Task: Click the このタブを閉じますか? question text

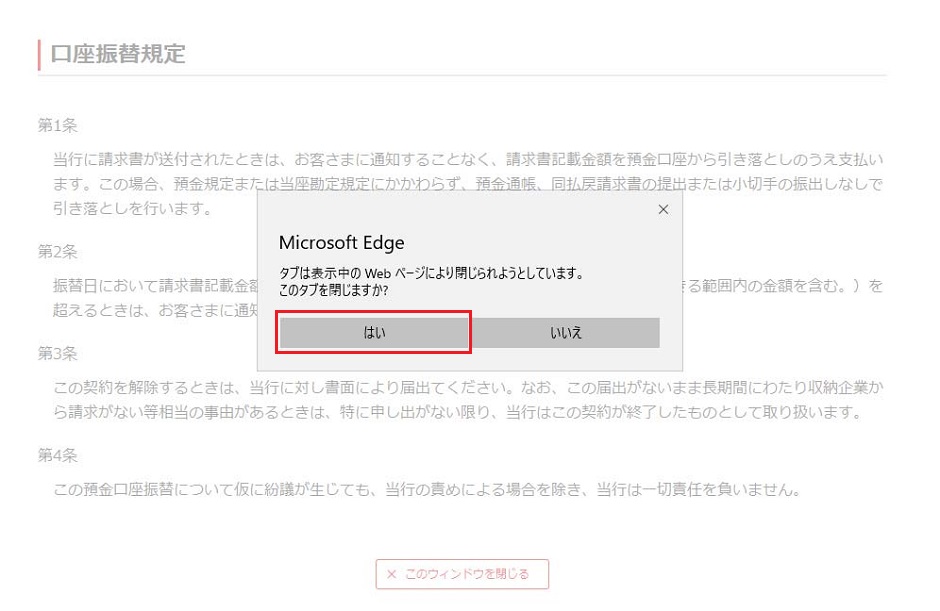Action: [x=333, y=291]
